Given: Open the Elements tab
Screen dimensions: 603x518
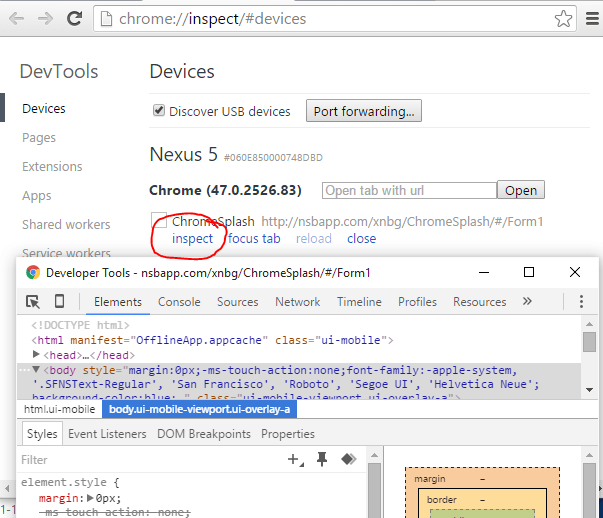Looking at the screenshot, I should coord(118,302).
